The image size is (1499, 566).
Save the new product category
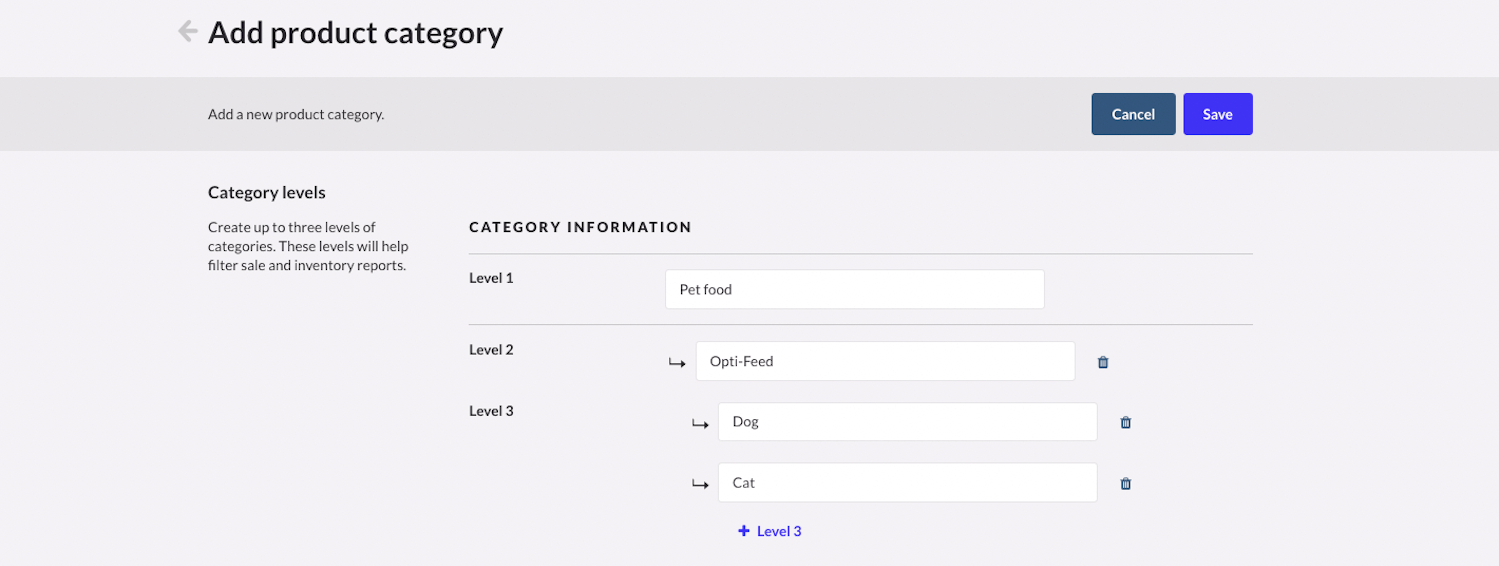pyautogui.click(x=1217, y=114)
